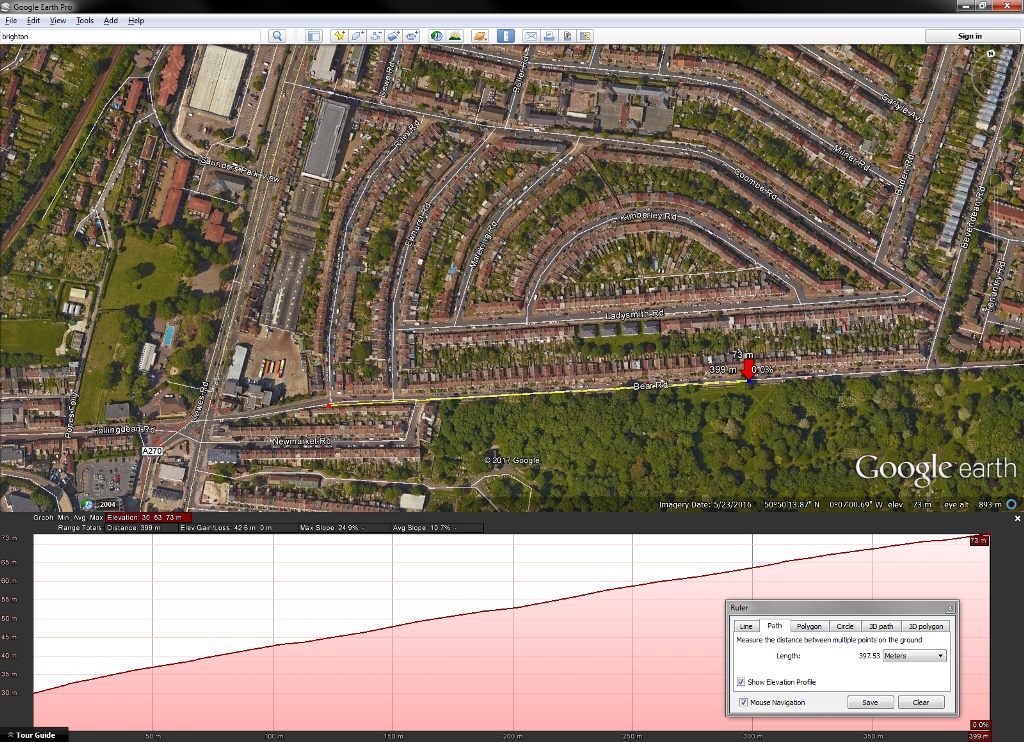Click the A270 road label
Viewport: 1024px width, 742px height.
point(152,451)
